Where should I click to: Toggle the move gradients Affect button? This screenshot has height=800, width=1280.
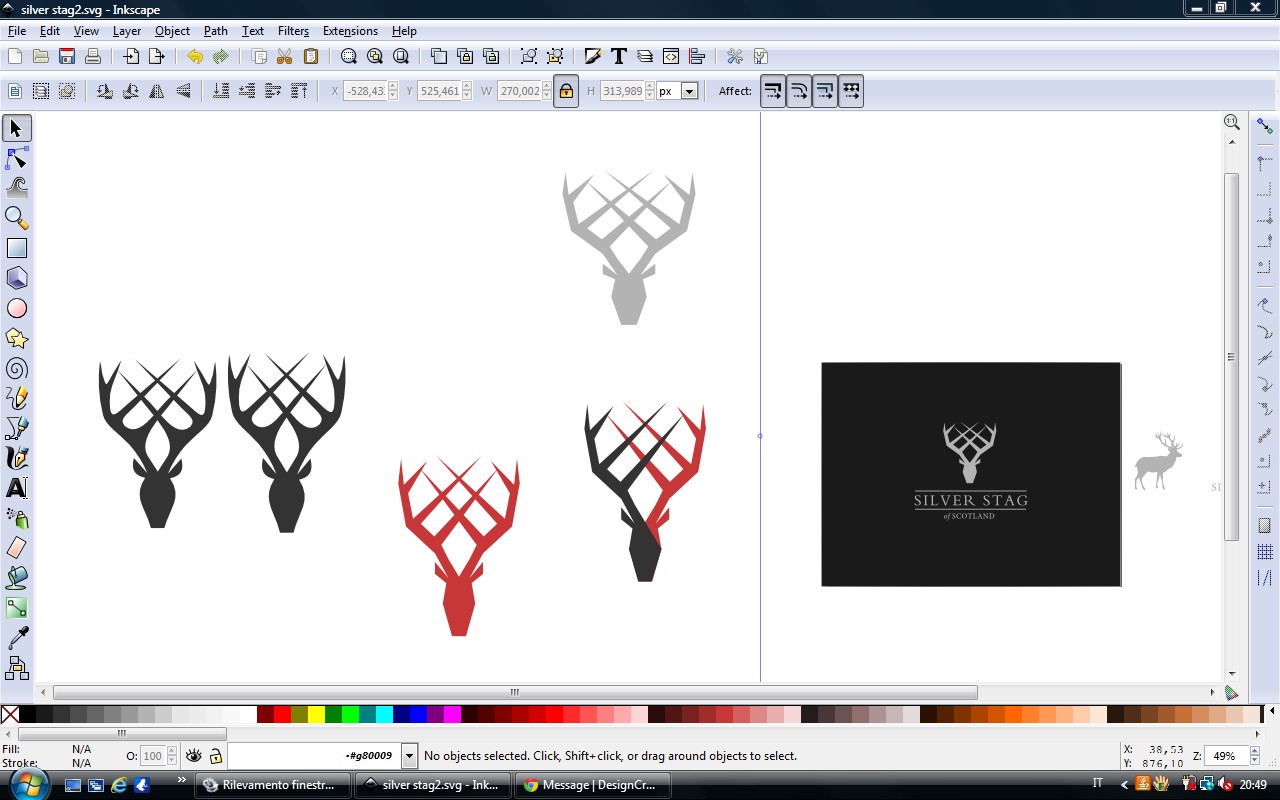pyautogui.click(x=824, y=90)
